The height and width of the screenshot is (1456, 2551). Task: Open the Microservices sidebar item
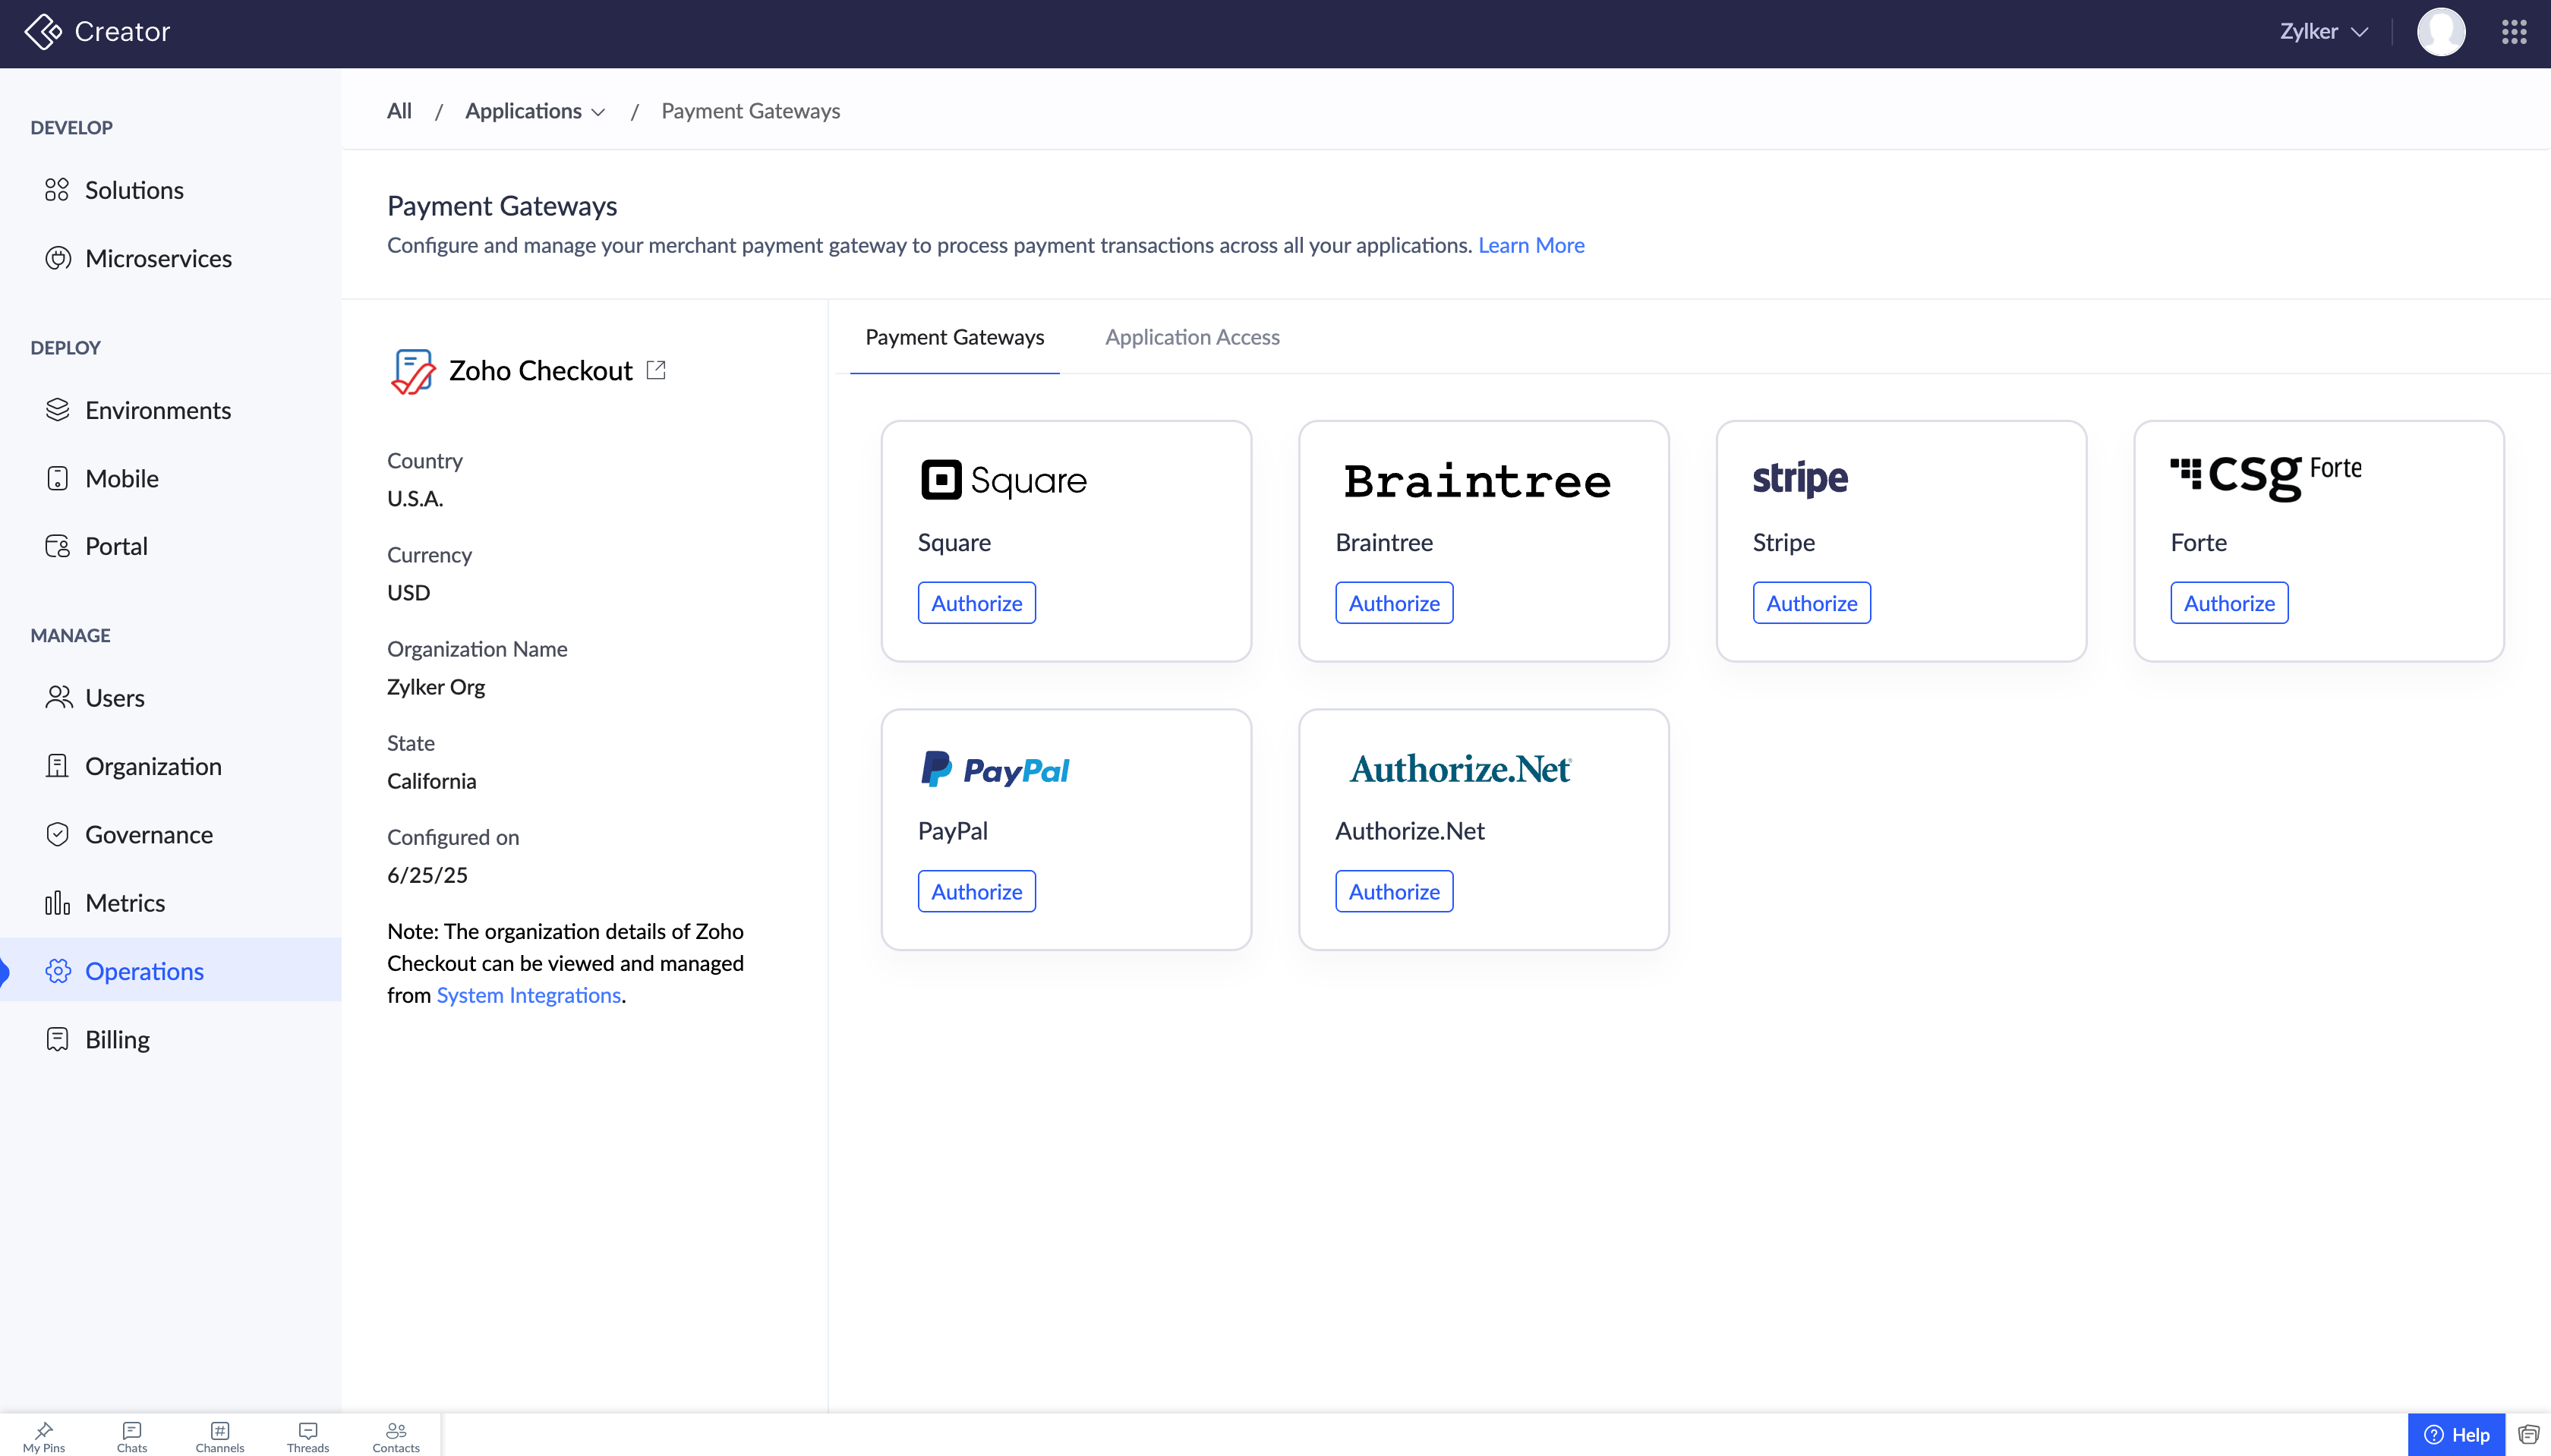(158, 258)
